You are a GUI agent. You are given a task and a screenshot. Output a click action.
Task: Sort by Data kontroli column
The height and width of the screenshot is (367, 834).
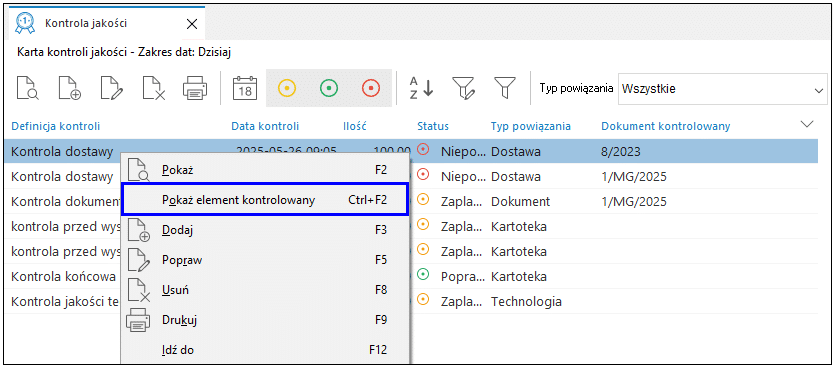click(x=265, y=127)
